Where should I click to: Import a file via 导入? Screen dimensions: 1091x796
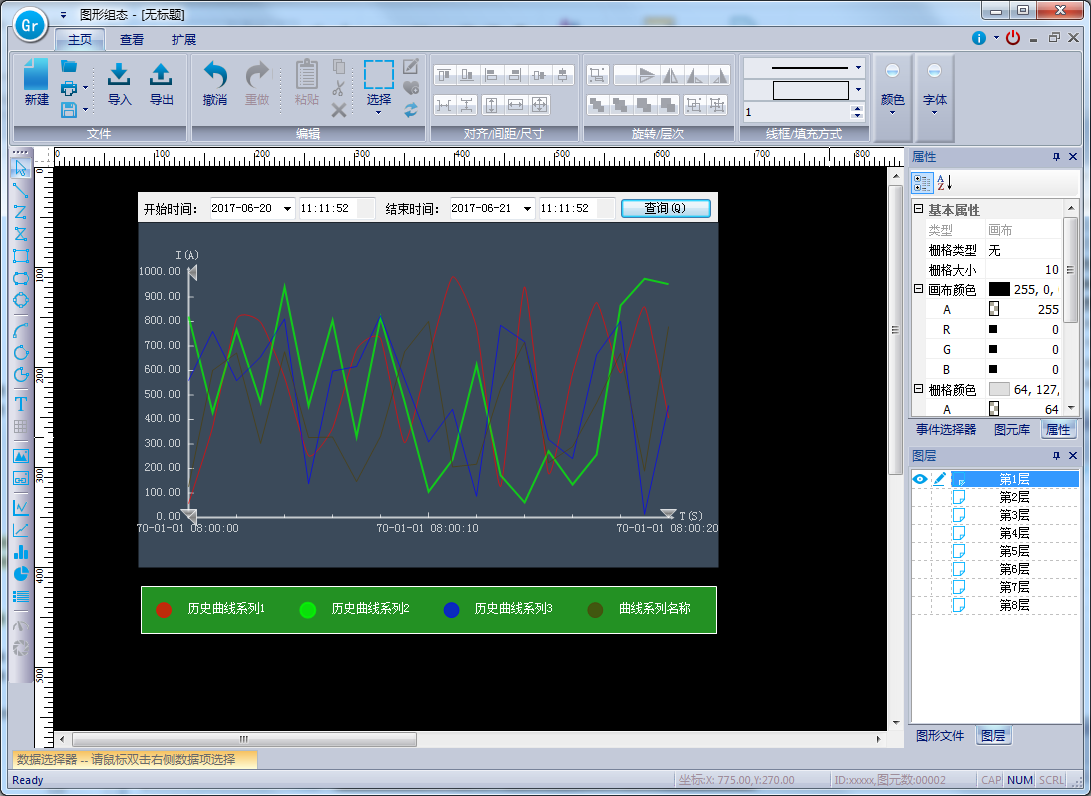point(119,83)
